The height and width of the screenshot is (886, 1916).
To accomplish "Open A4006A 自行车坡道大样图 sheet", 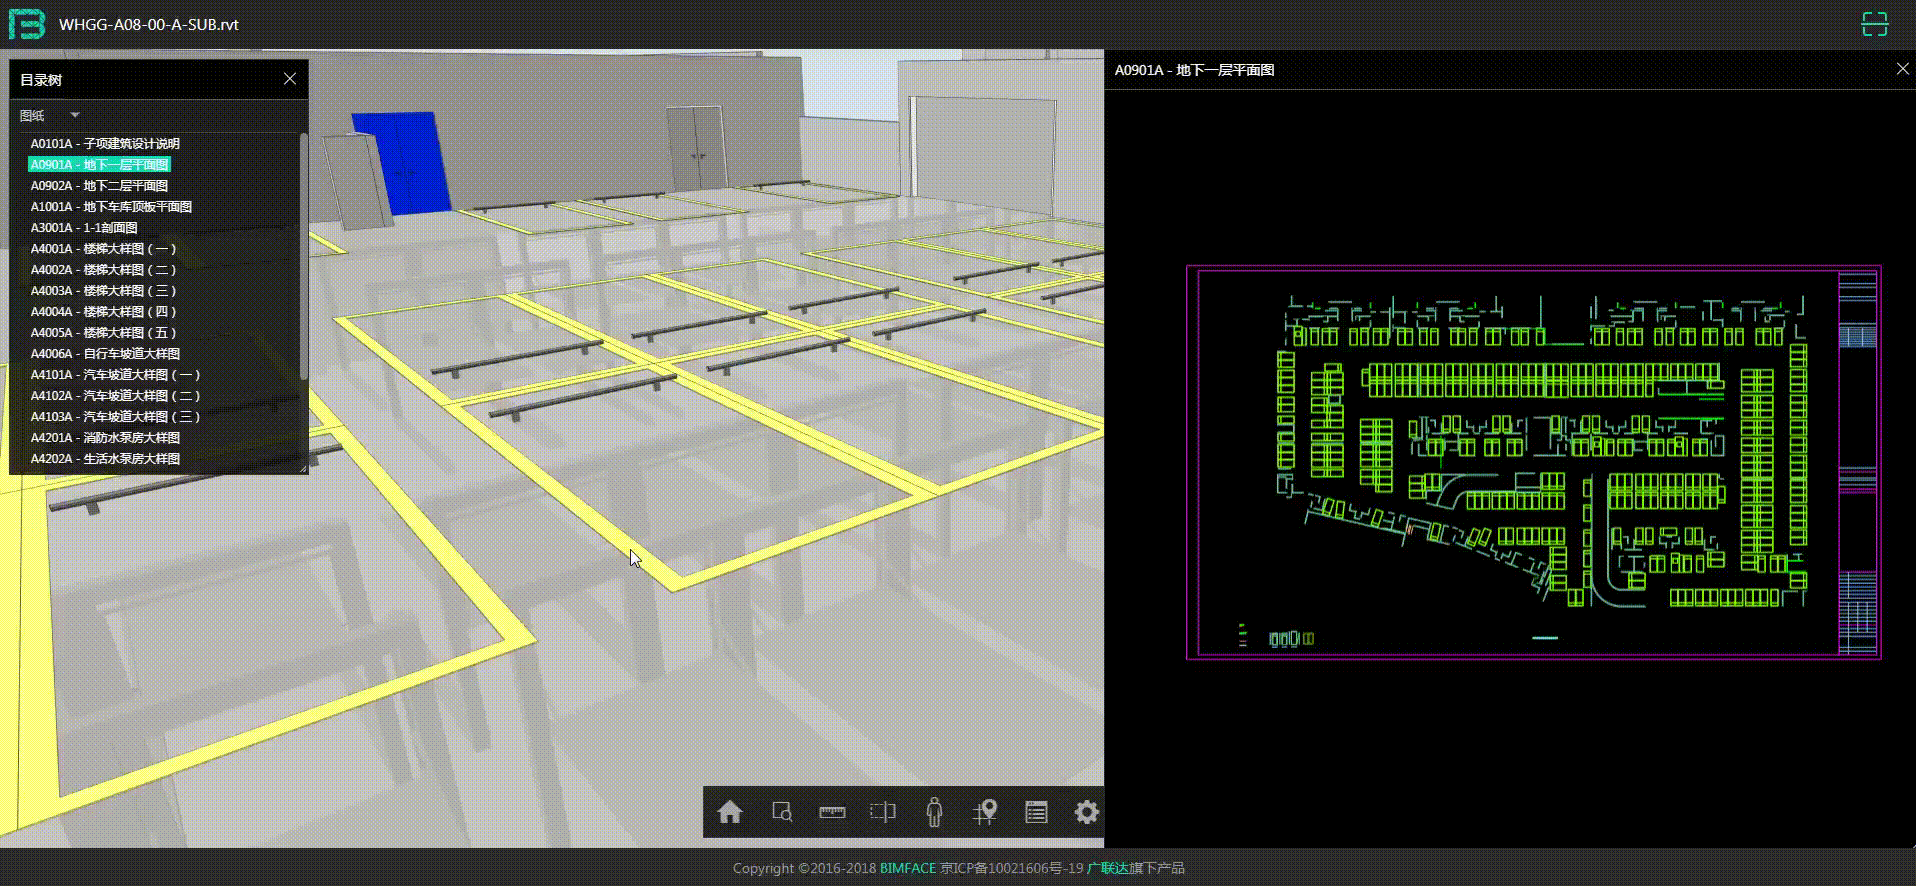I will pos(105,354).
